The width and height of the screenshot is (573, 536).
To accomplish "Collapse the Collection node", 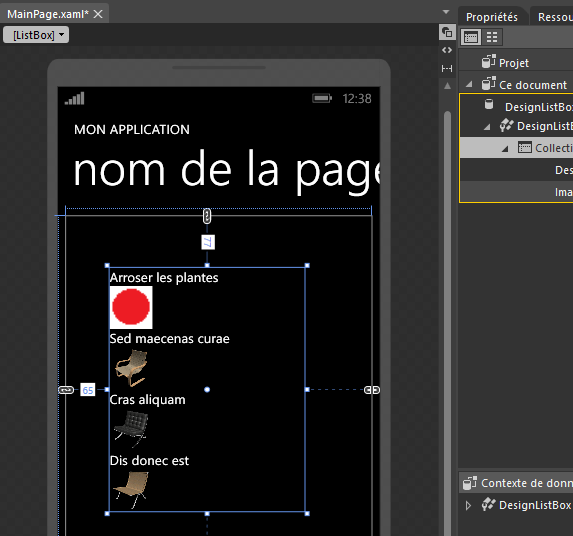I will coord(505,149).
